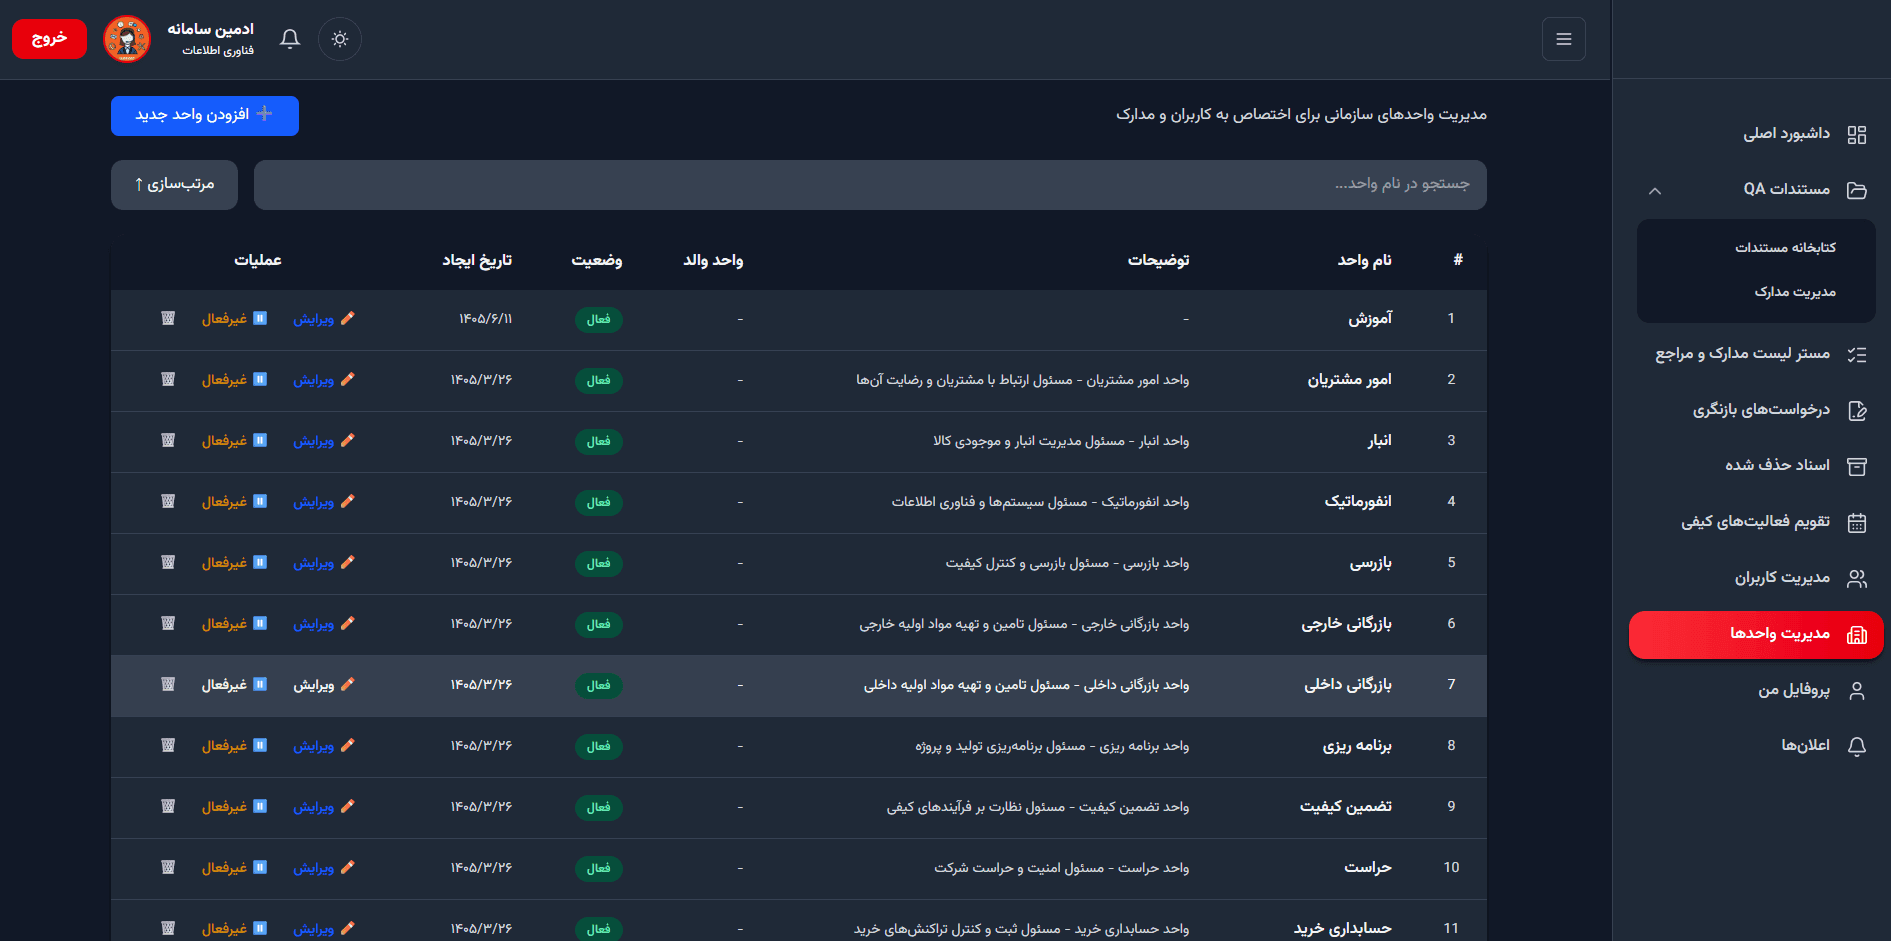Open the admin user avatar picture
The height and width of the screenshot is (941, 1891).
coord(127,39)
